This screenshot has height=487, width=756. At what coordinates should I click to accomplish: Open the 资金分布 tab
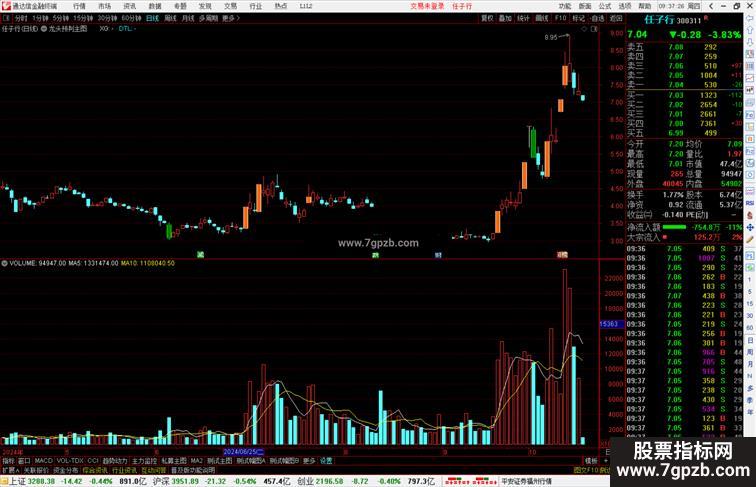(66, 470)
